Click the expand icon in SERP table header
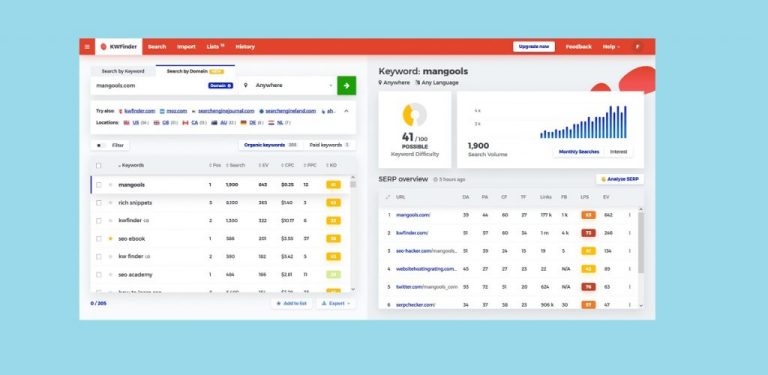The width and height of the screenshot is (768, 375). click(x=388, y=197)
